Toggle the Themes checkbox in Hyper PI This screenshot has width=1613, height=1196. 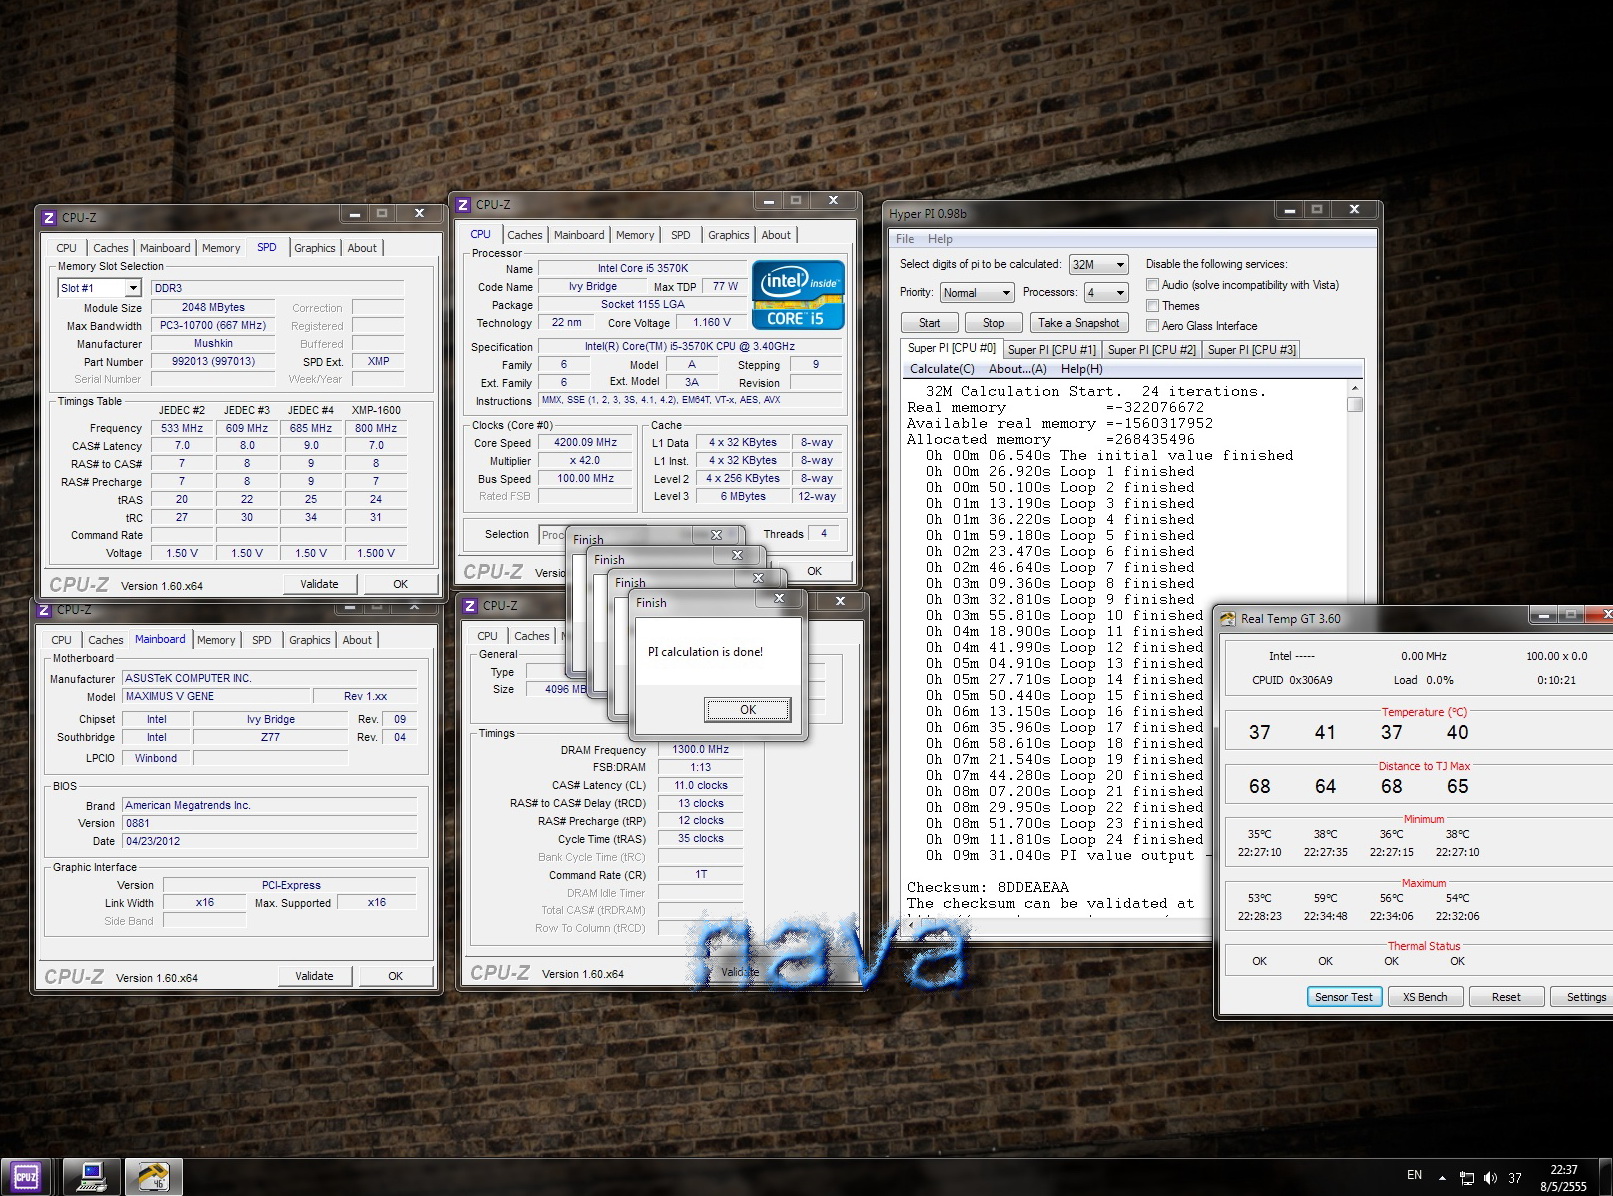[1153, 306]
